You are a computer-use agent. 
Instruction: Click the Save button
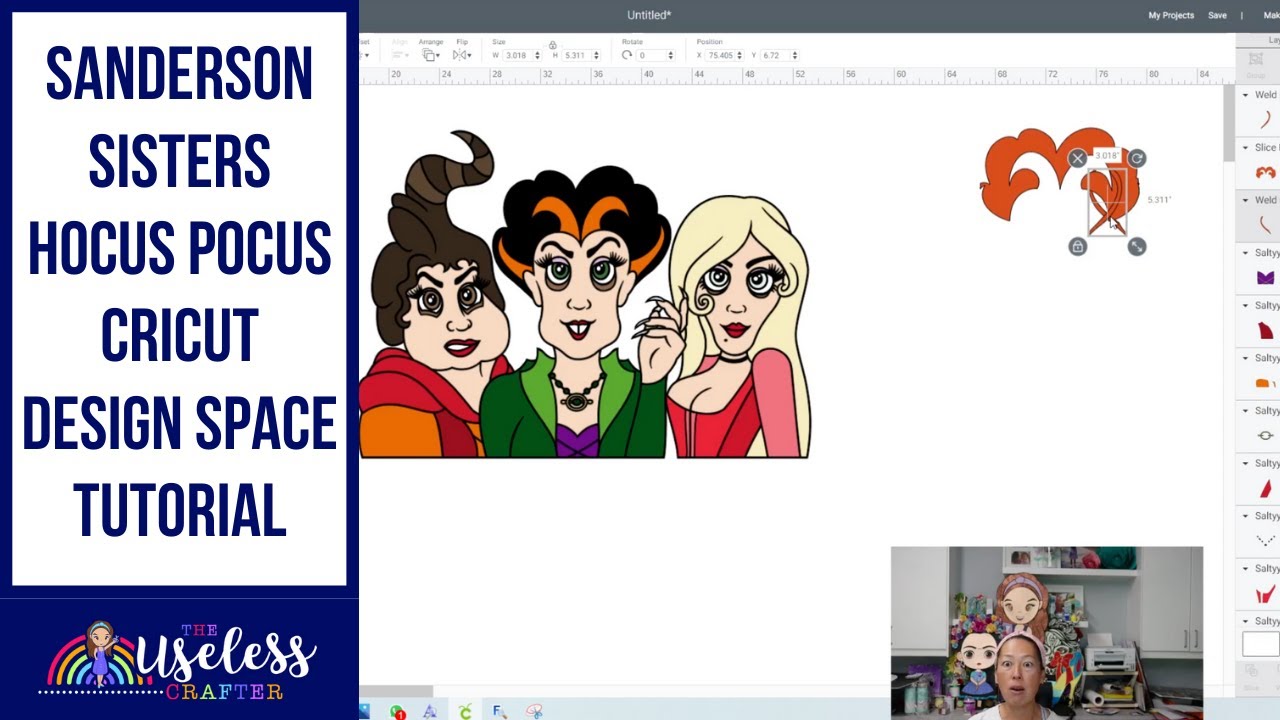1217,15
